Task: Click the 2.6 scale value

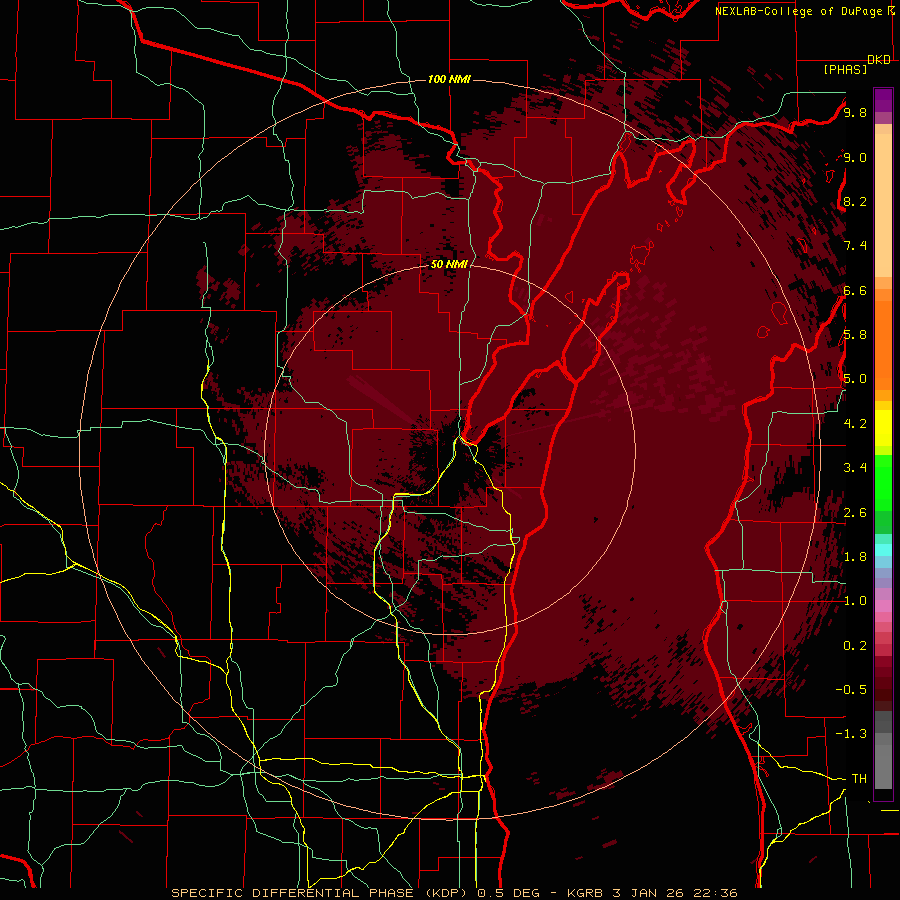Action: (x=855, y=513)
